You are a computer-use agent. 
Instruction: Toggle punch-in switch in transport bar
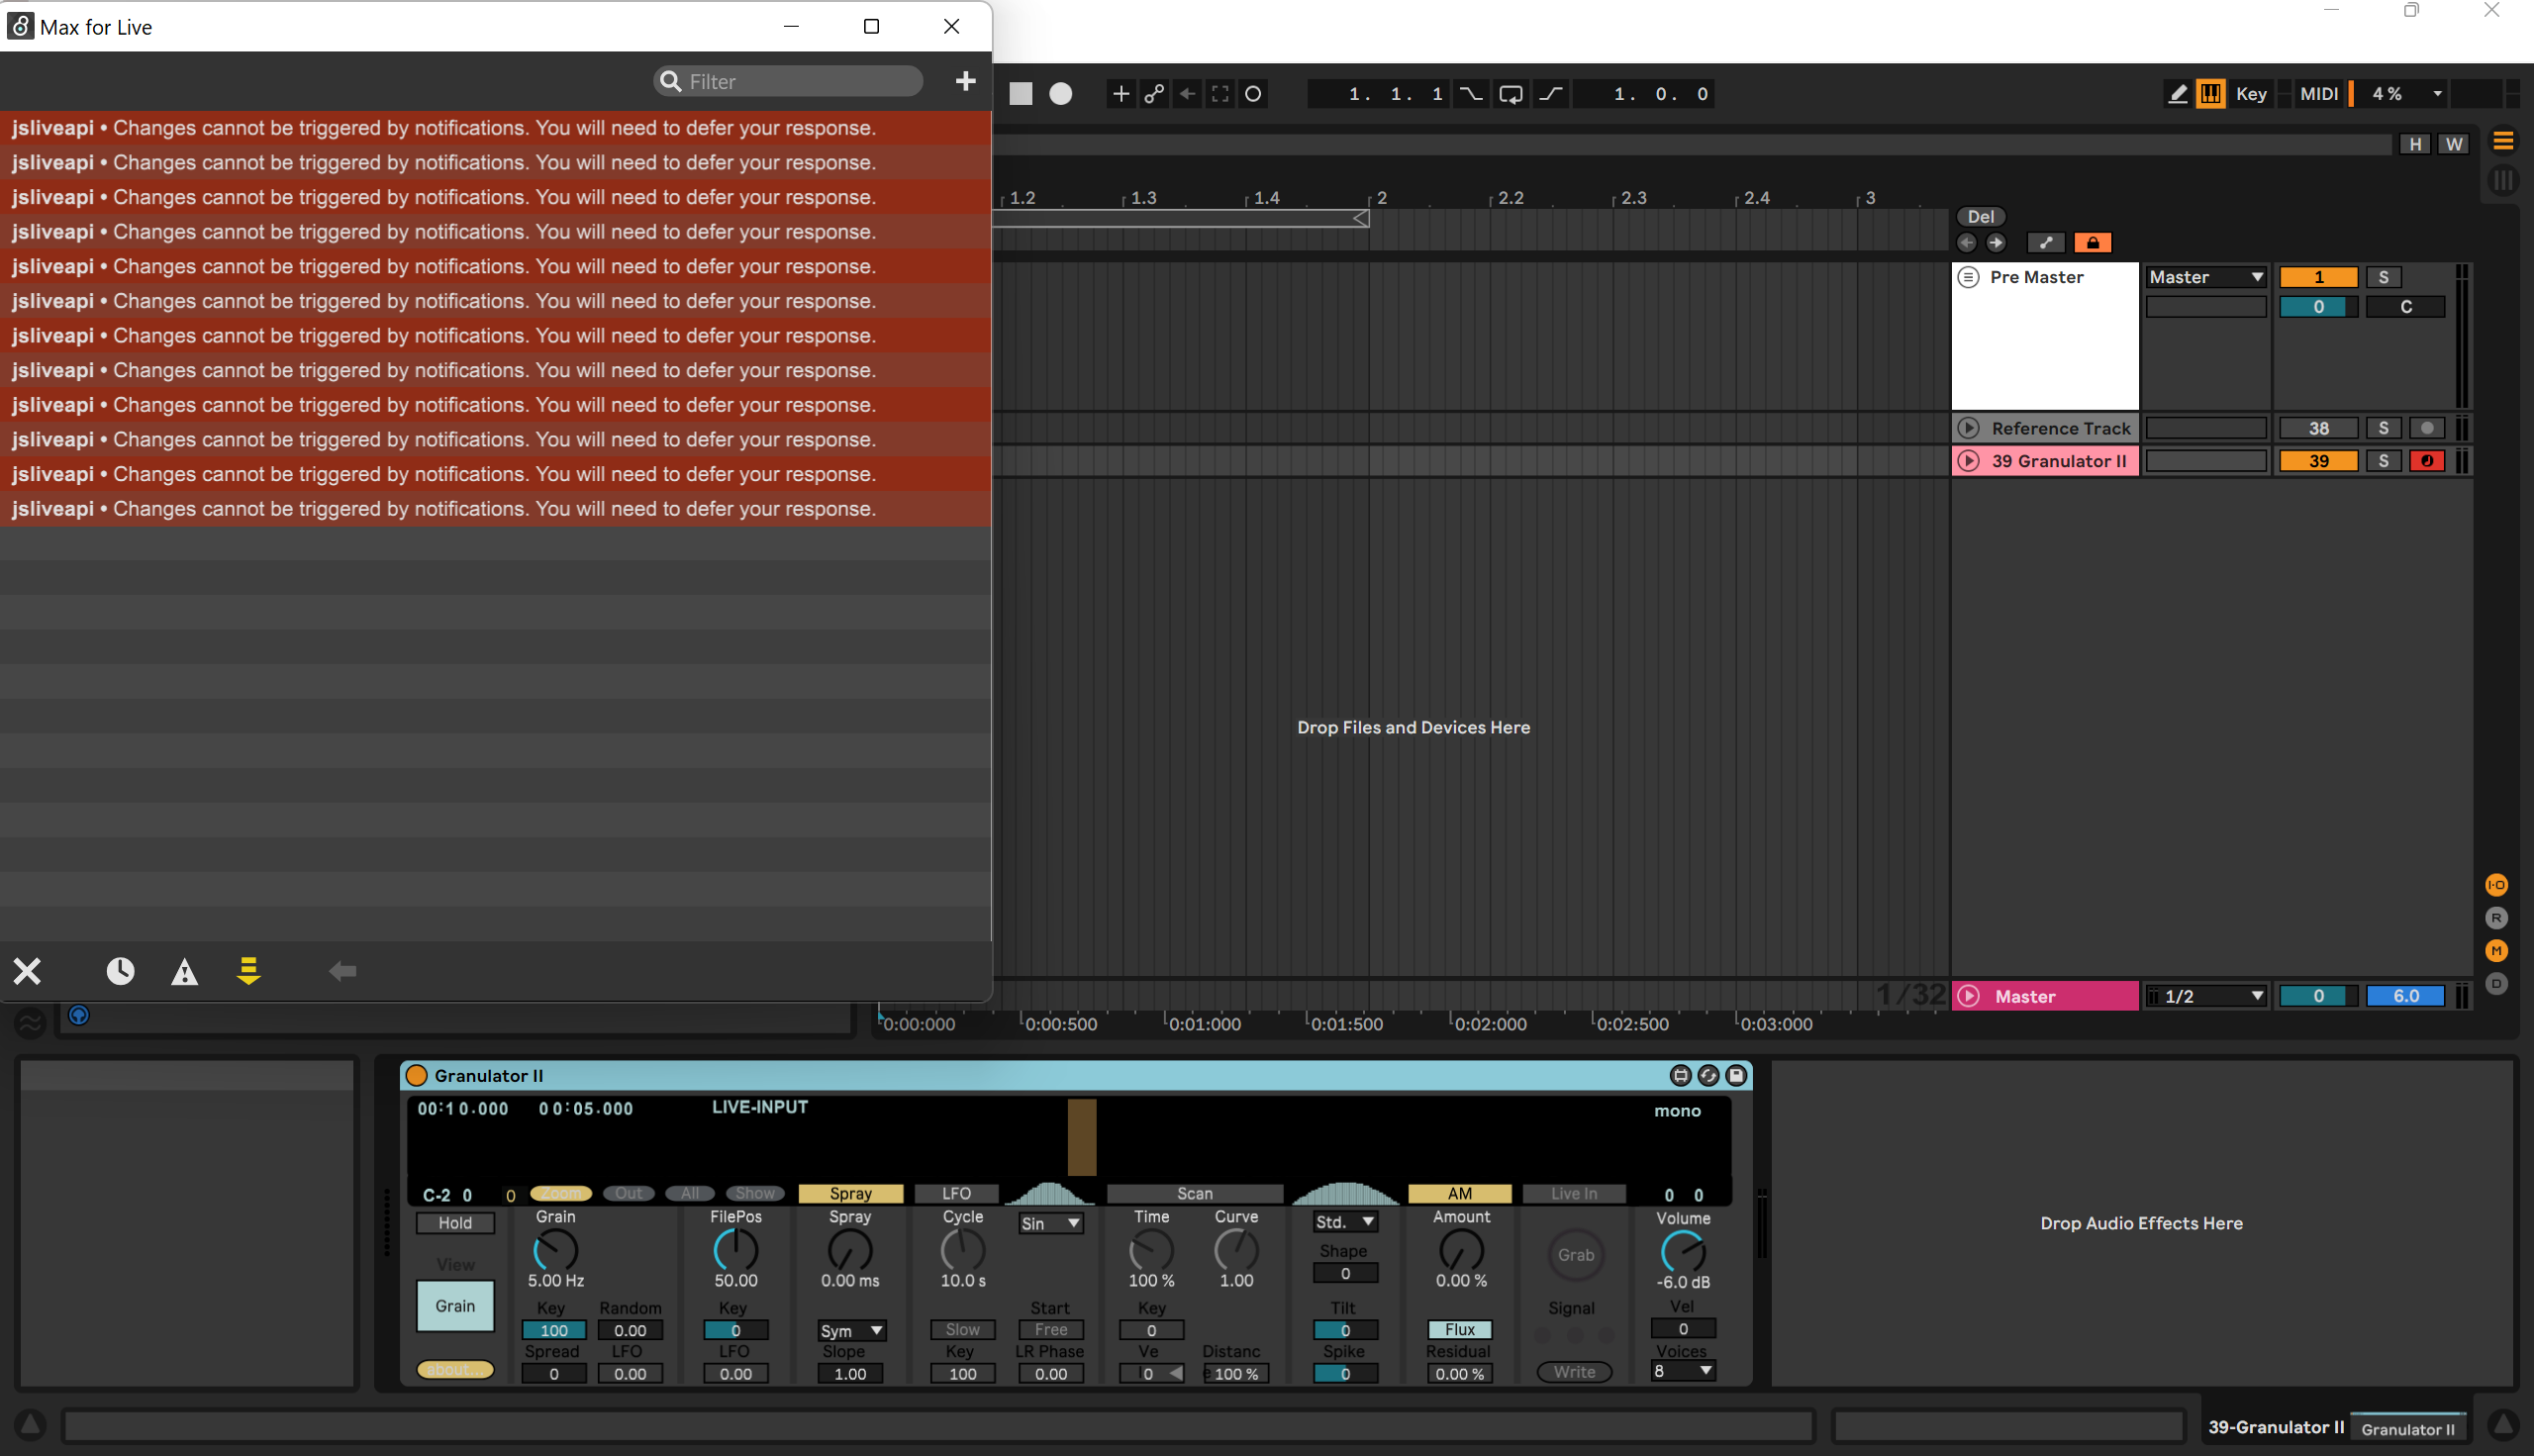[1471, 94]
